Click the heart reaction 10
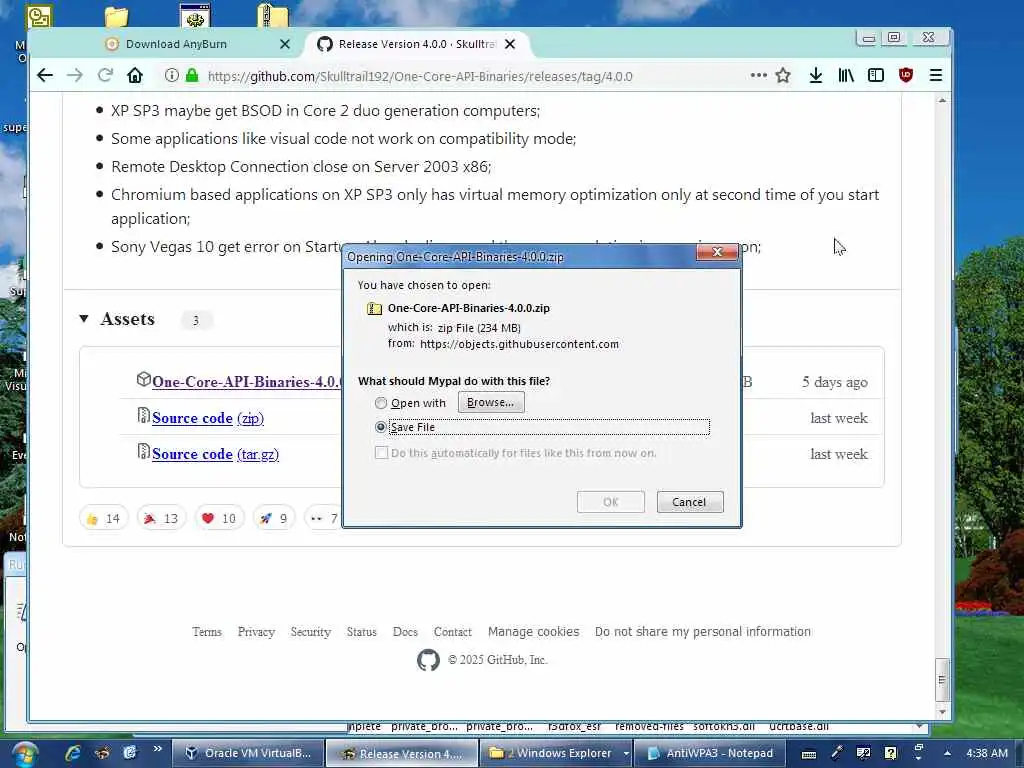The image size is (1024, 768). [x=219, y=518]
